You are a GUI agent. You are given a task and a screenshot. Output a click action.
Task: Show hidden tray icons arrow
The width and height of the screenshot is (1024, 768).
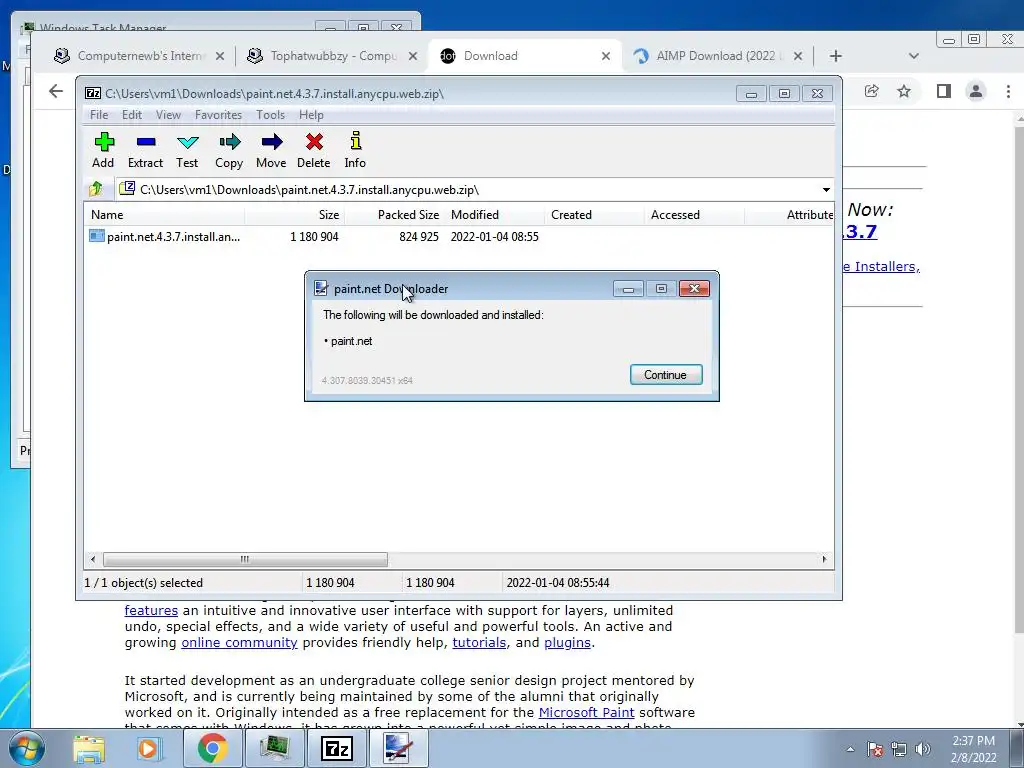click(x=850, y=749)
